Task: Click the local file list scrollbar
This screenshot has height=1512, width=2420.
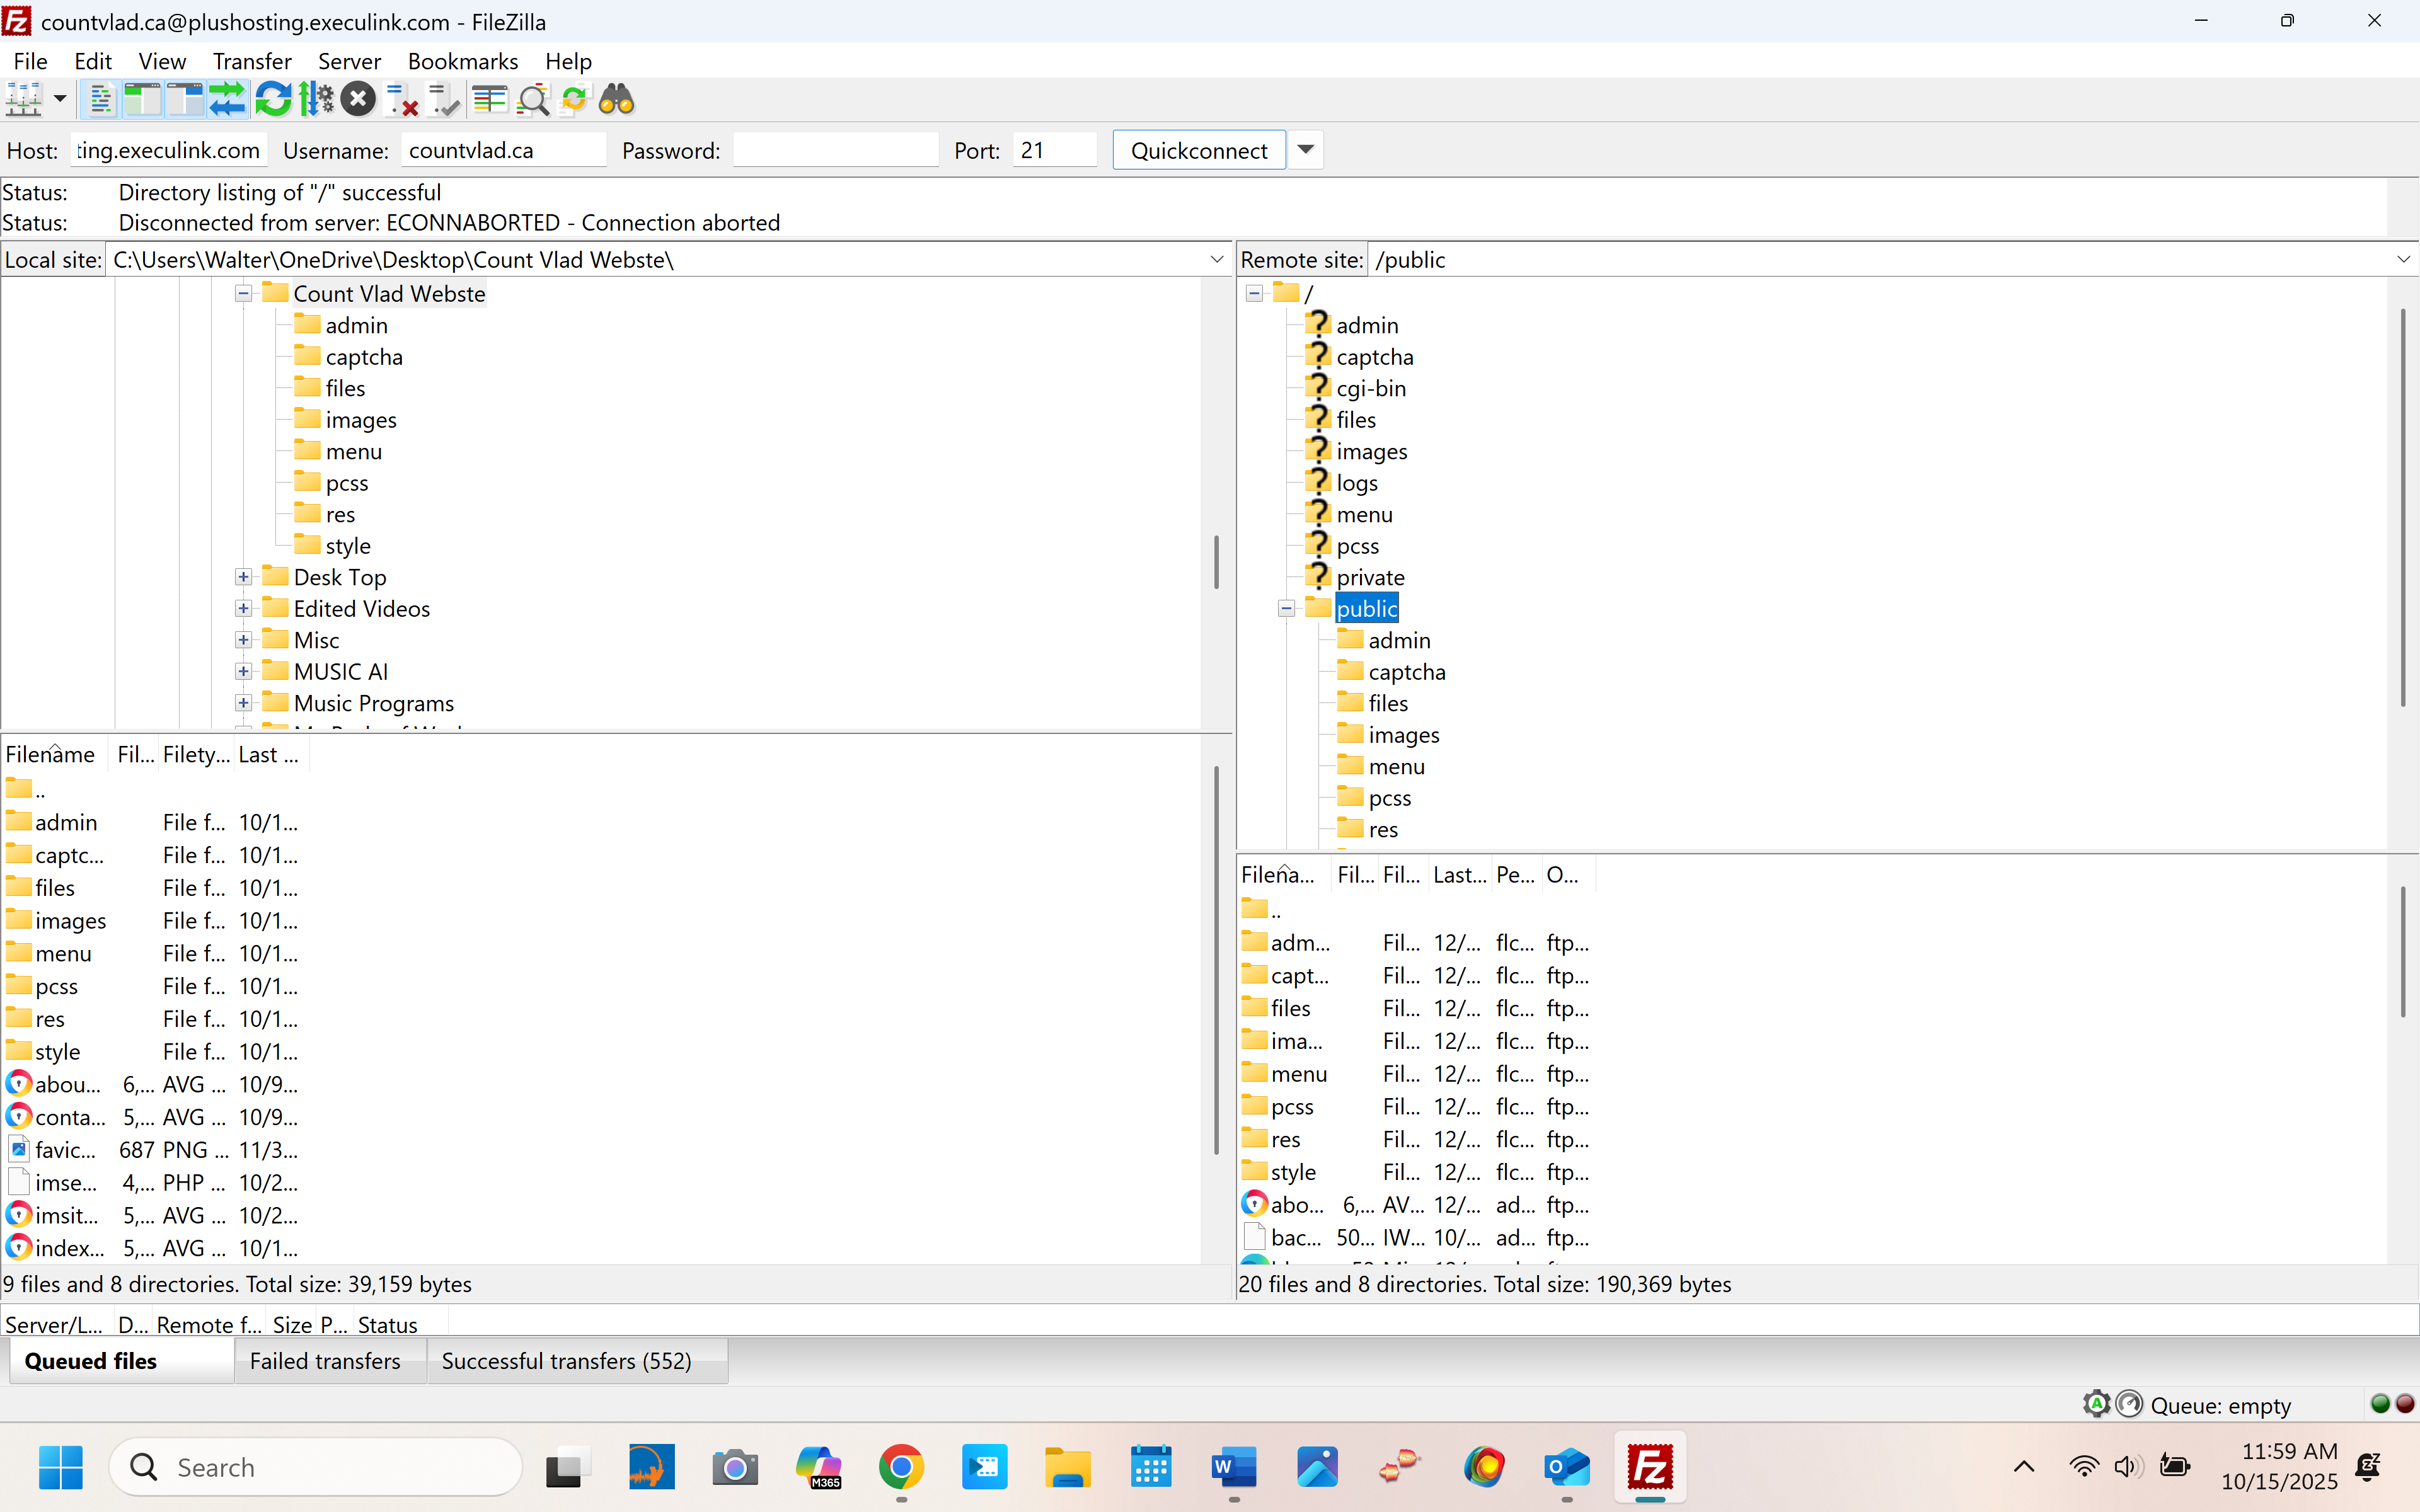Action: 1216,960
